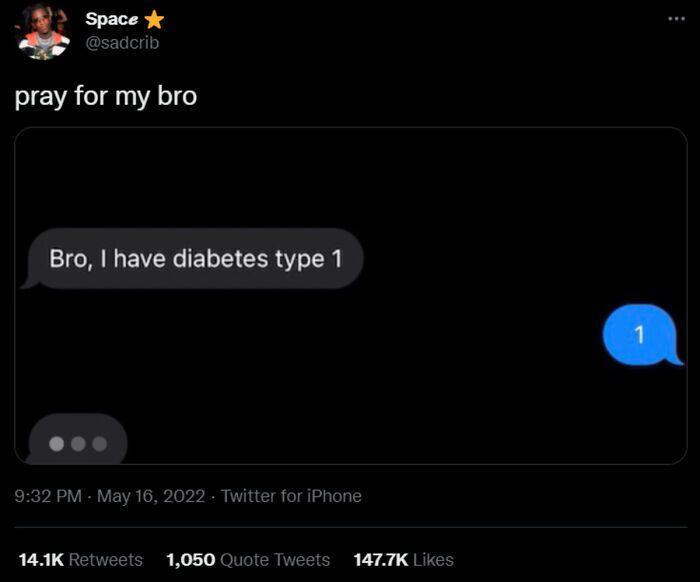
Task: View the 14.1K Retweets list
Action: 81,560
